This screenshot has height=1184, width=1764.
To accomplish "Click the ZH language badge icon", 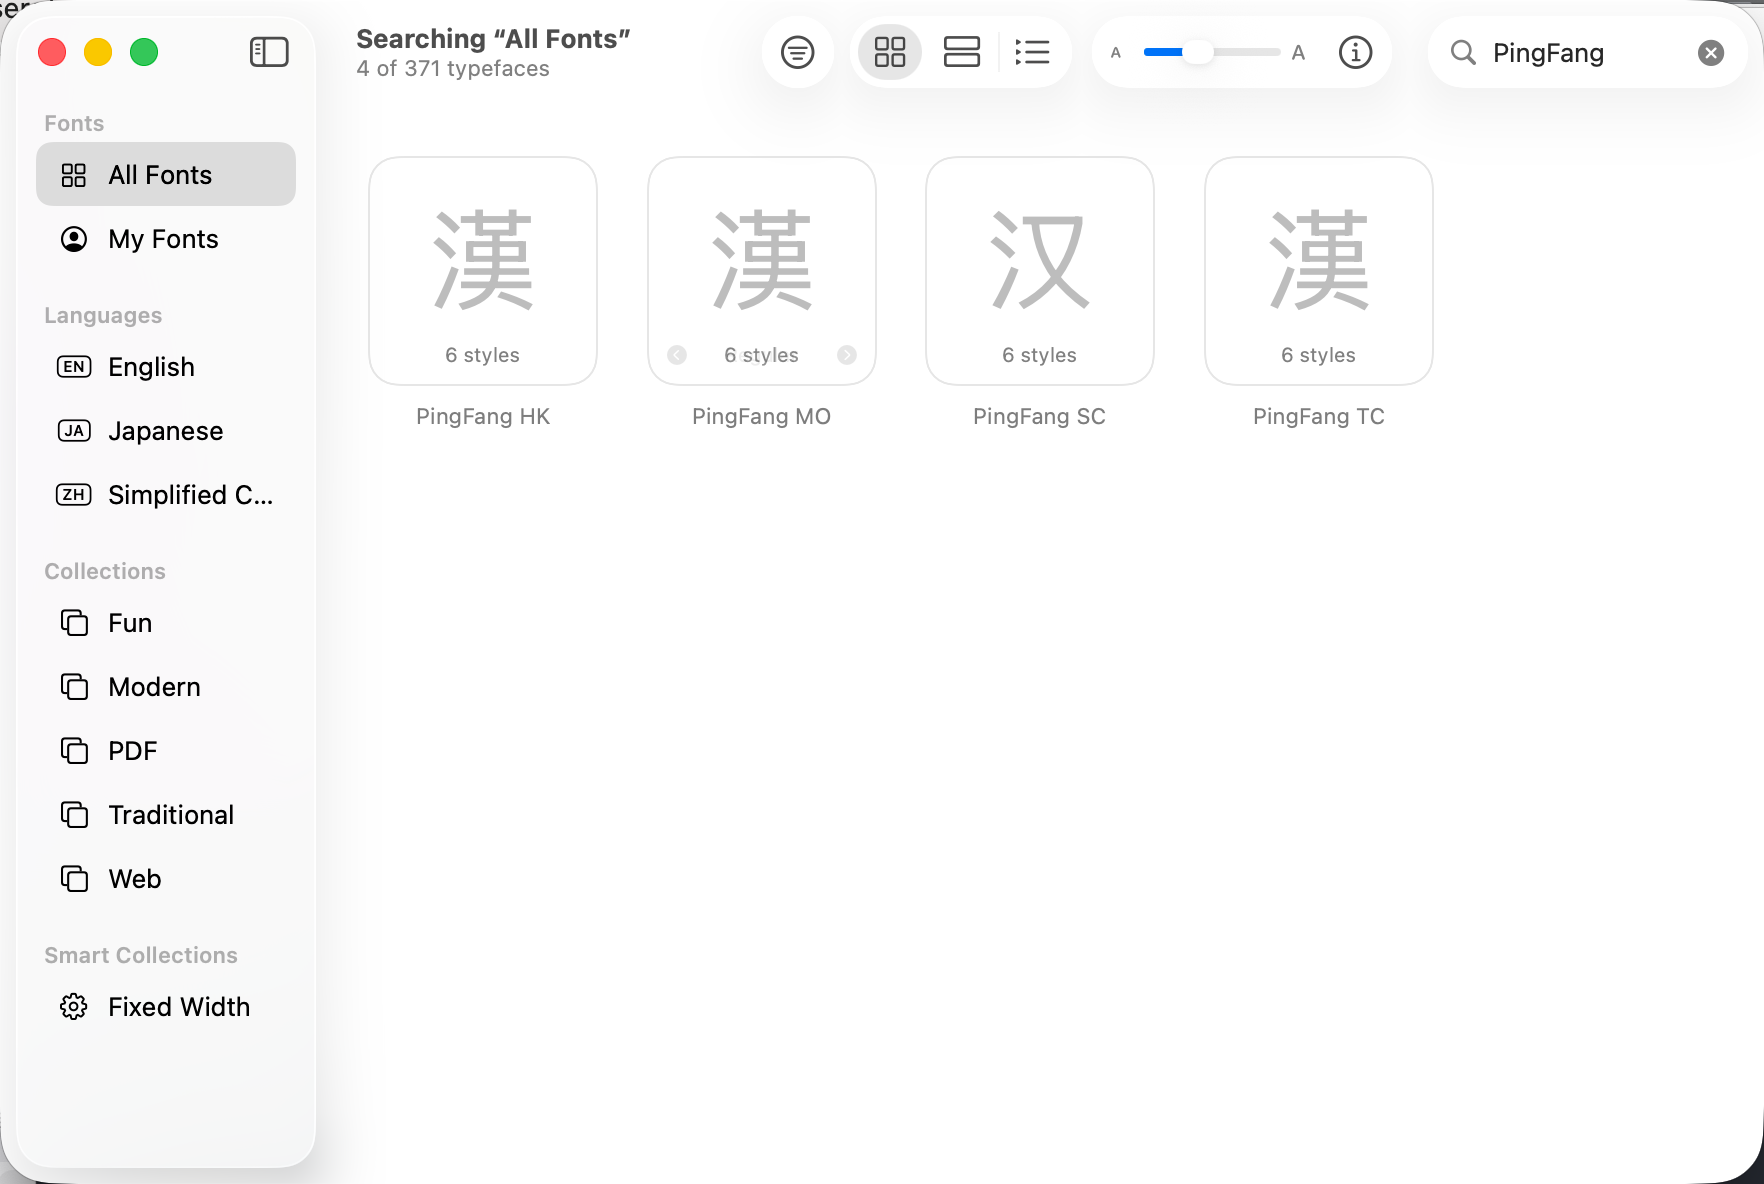I will (x=74, y=495).
